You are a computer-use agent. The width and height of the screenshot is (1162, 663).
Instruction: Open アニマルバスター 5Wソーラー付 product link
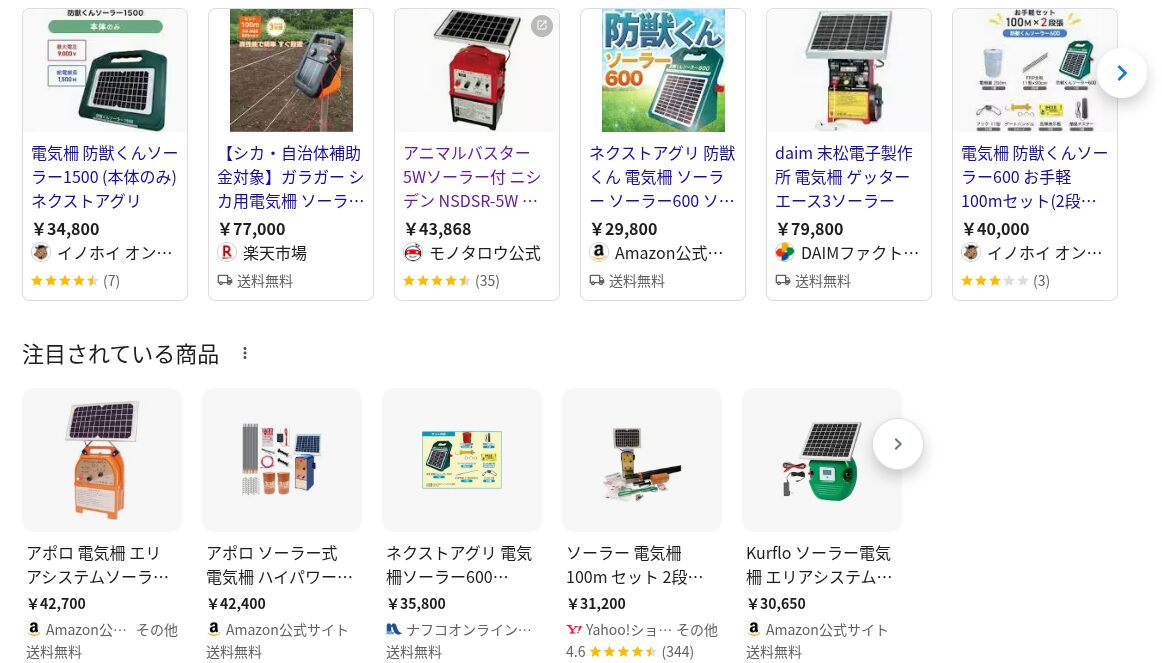[x=476, y=177]
